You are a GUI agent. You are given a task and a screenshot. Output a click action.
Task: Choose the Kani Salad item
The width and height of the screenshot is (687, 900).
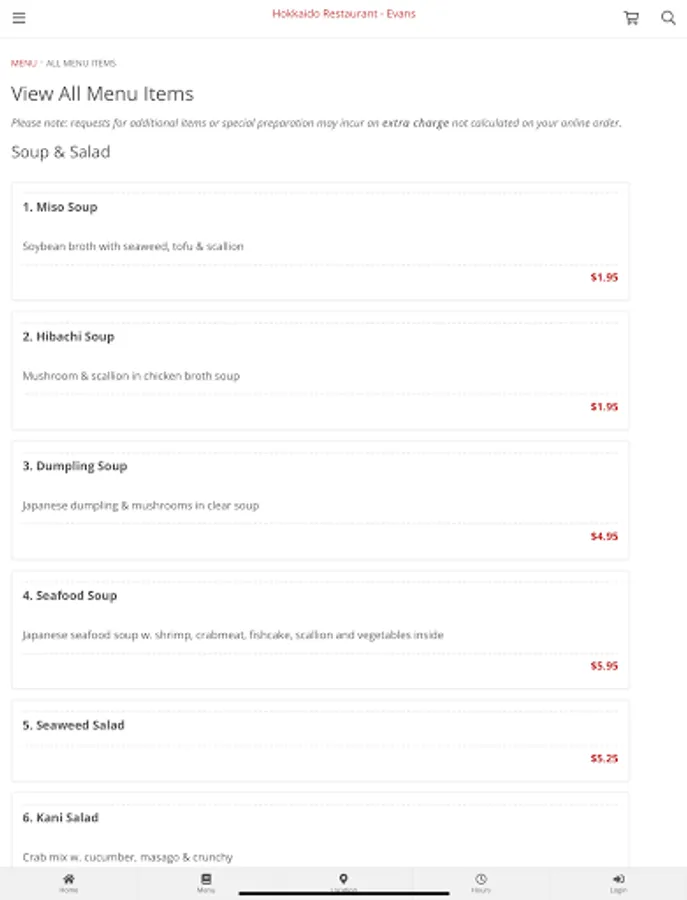coord(60,818)
